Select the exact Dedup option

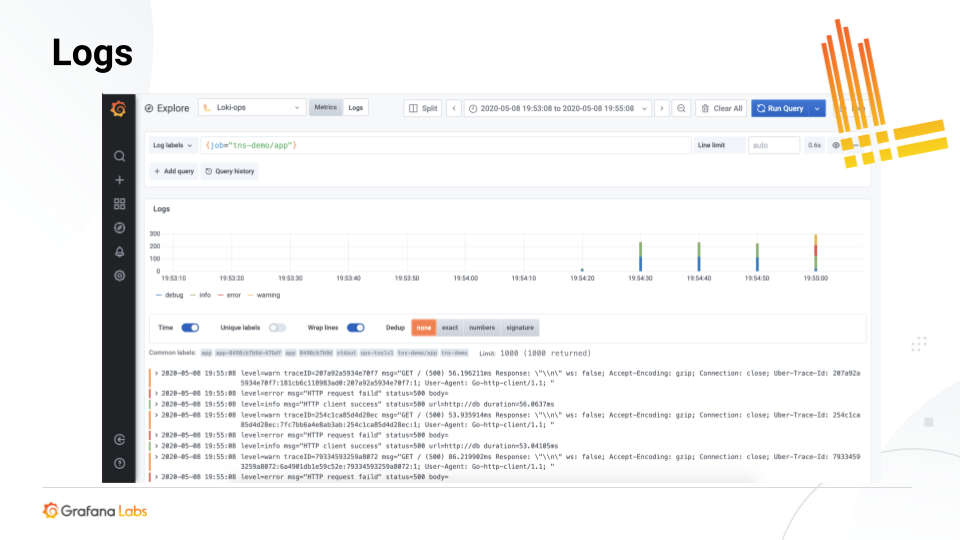point(450,327)
